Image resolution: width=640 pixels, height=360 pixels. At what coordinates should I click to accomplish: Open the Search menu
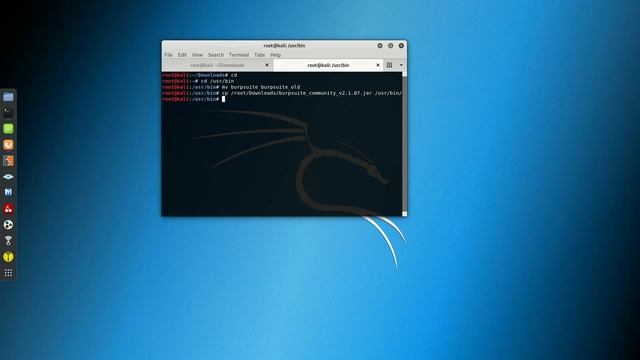click(216, 55)
